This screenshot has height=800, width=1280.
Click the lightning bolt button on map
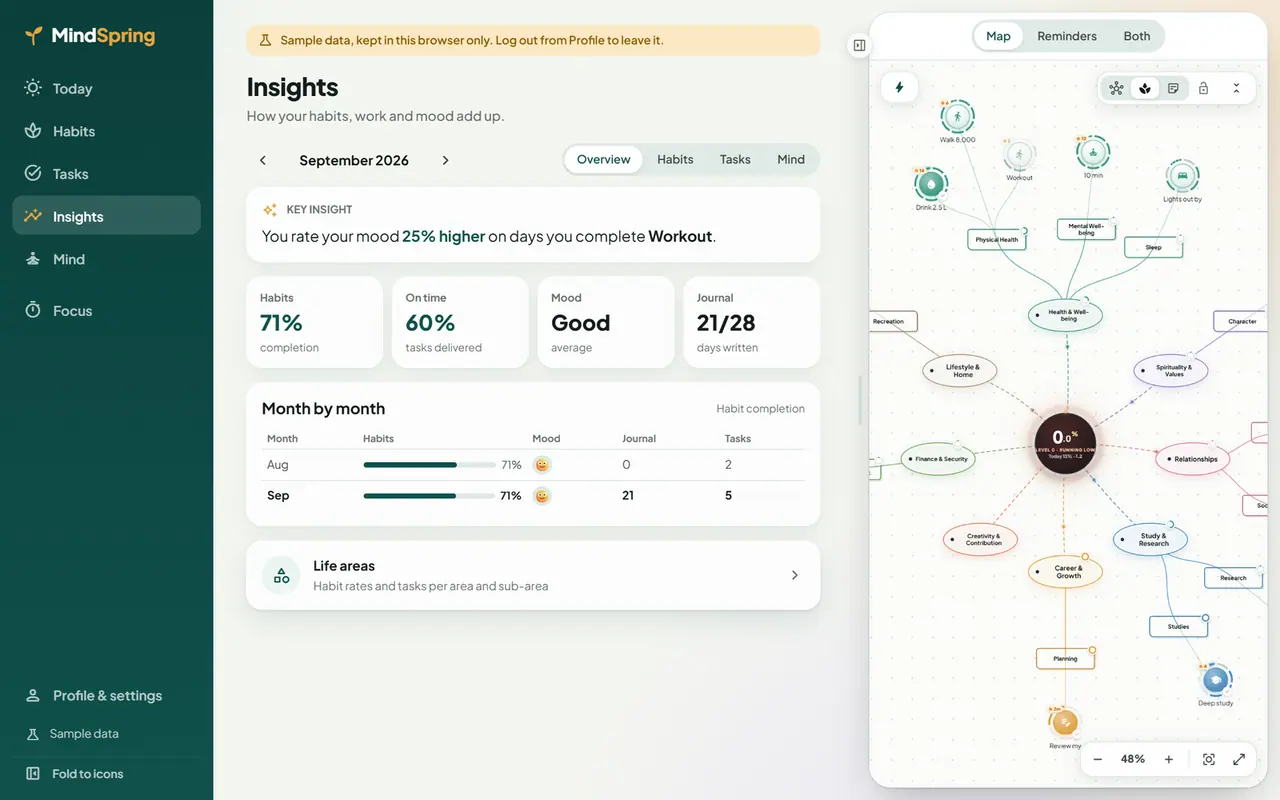899,87
